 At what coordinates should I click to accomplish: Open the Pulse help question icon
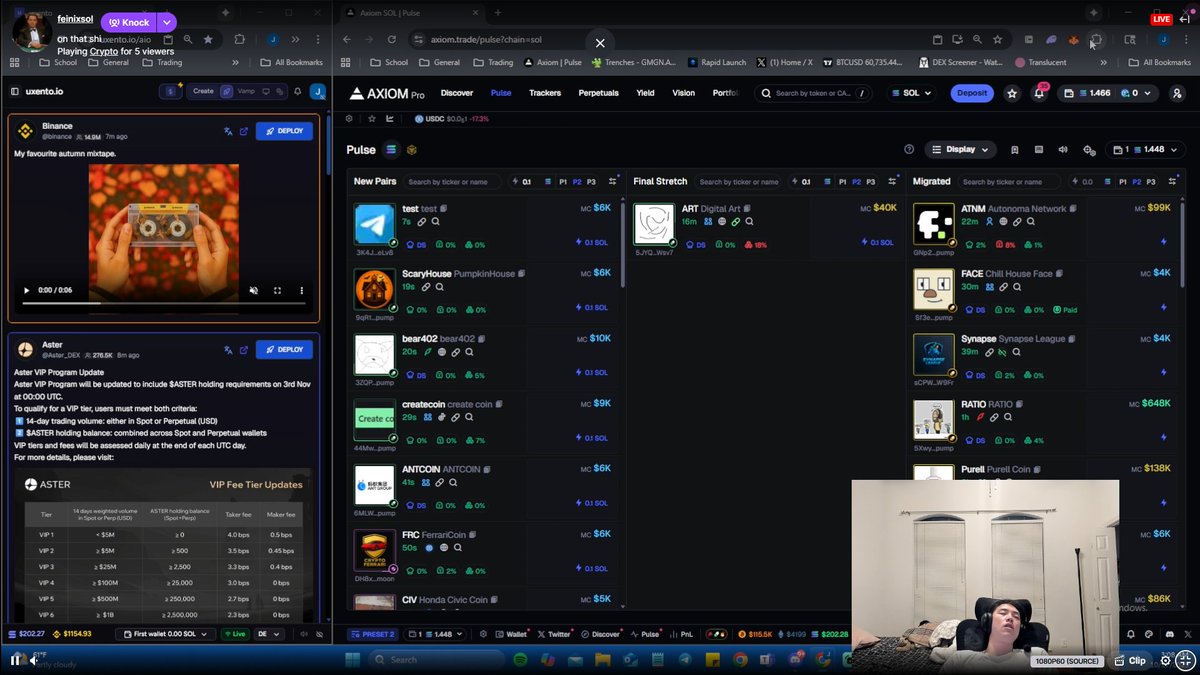[909, 150]
